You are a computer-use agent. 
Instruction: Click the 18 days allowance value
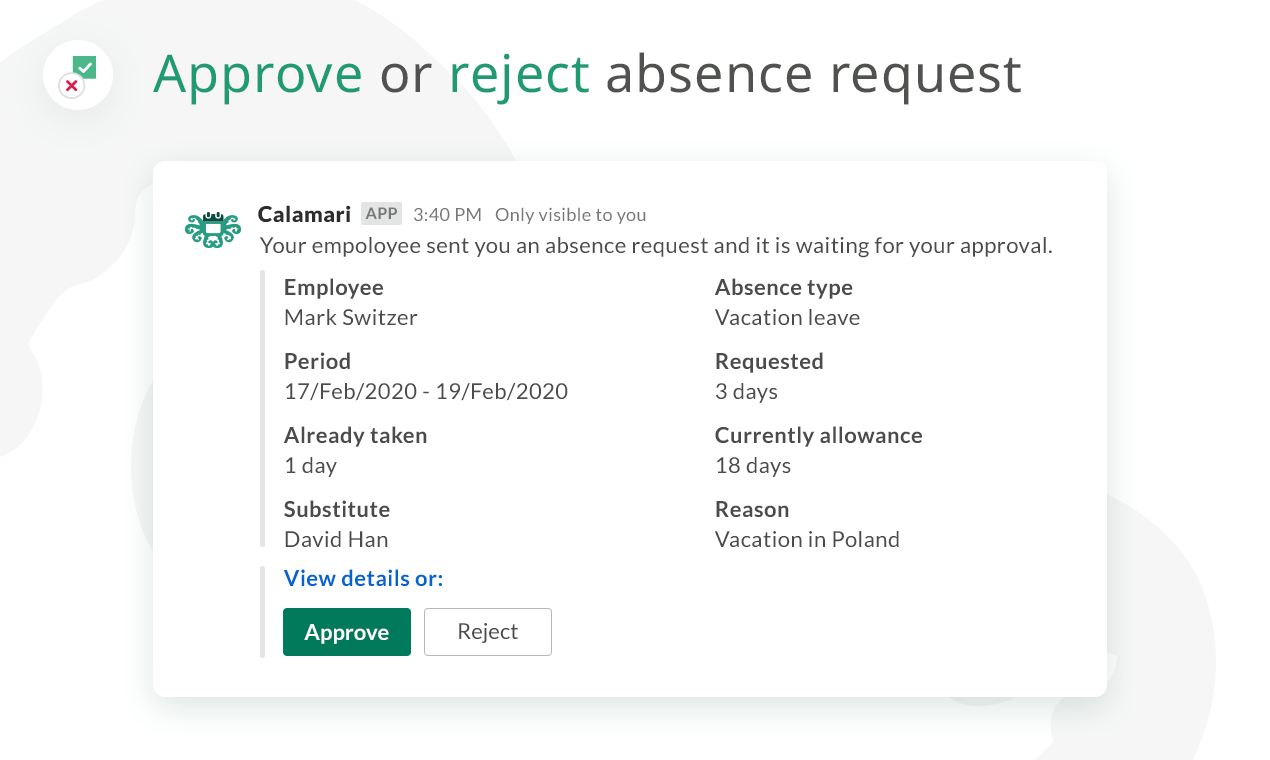coord(753,466)
